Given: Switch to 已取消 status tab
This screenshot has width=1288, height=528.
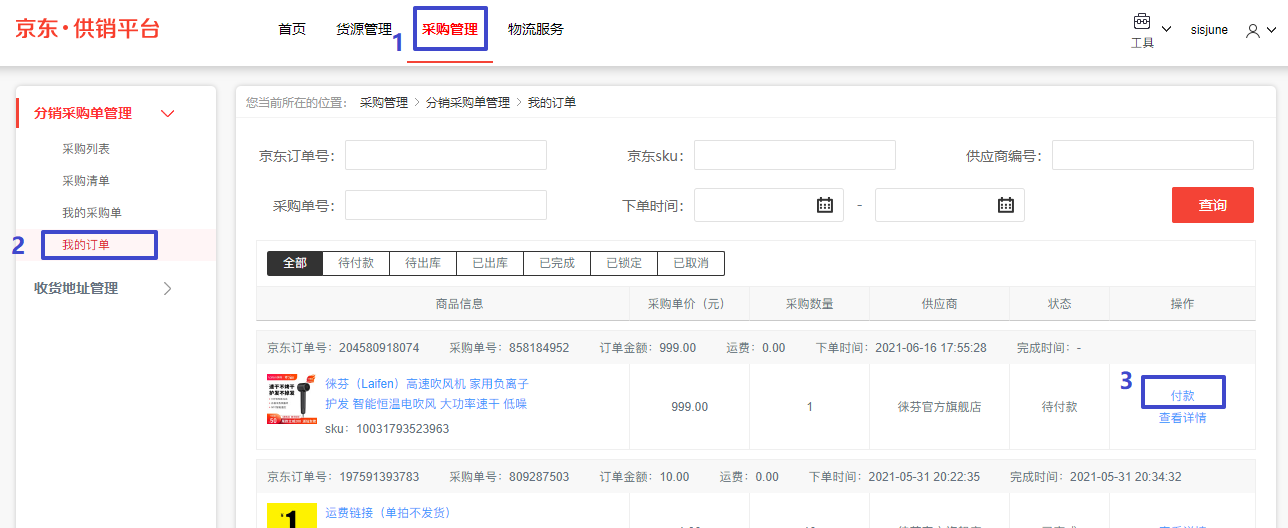Looking at the screenshot, I should [x=691, y=263].
